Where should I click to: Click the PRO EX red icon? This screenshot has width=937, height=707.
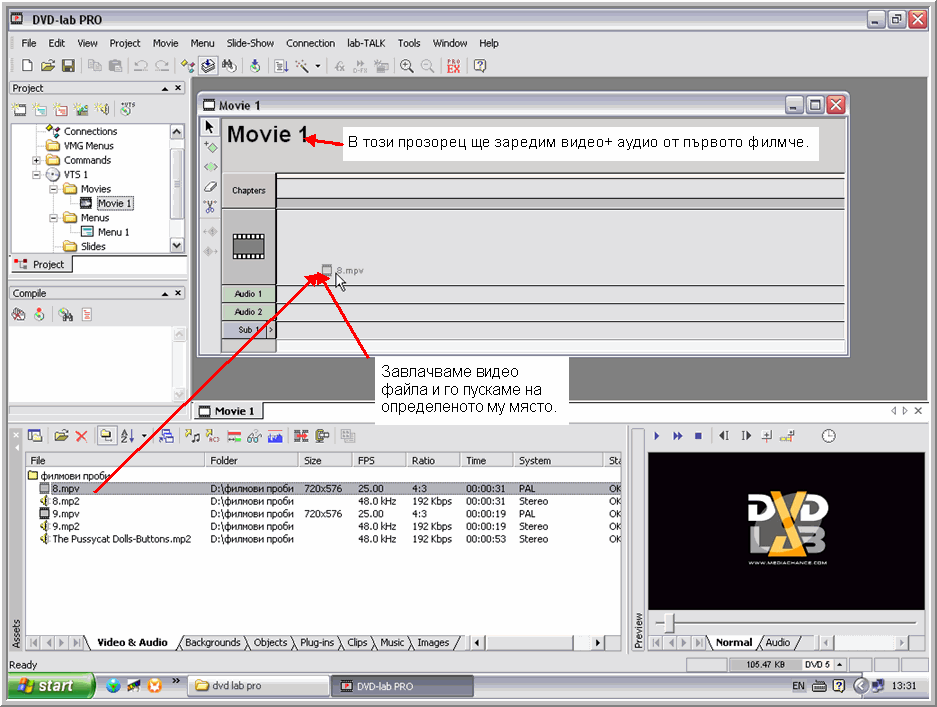point(454,66)
